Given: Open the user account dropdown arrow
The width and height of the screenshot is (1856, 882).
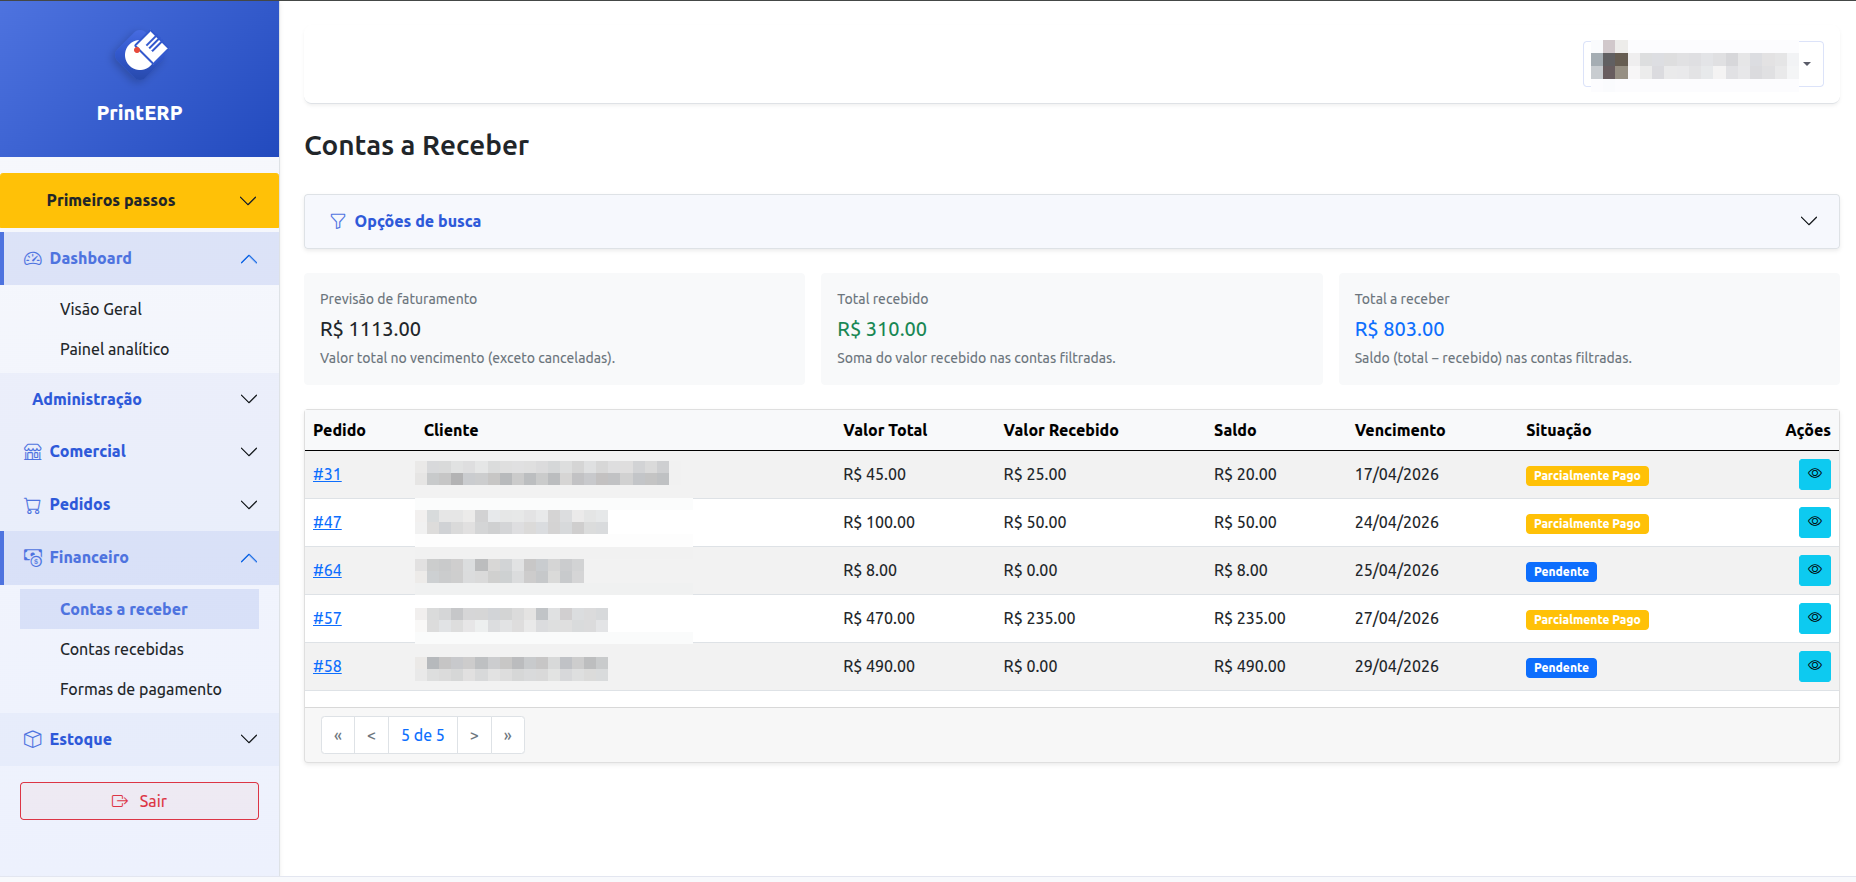Looking at the screenshot, I should [x=1807, y=65].
